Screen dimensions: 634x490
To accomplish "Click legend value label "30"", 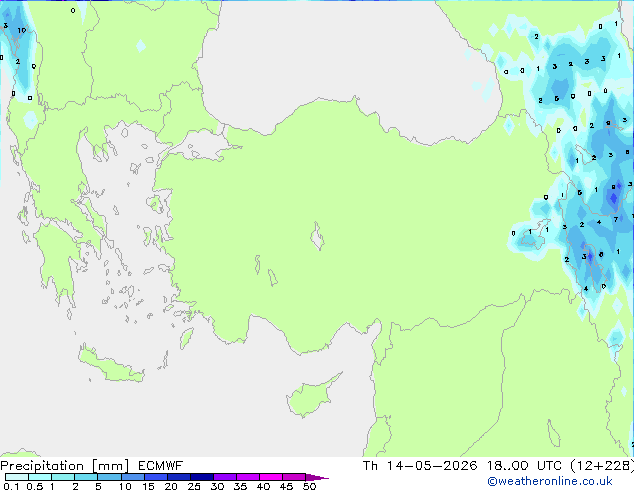I will pyautogui.click(x=217, y=486).
